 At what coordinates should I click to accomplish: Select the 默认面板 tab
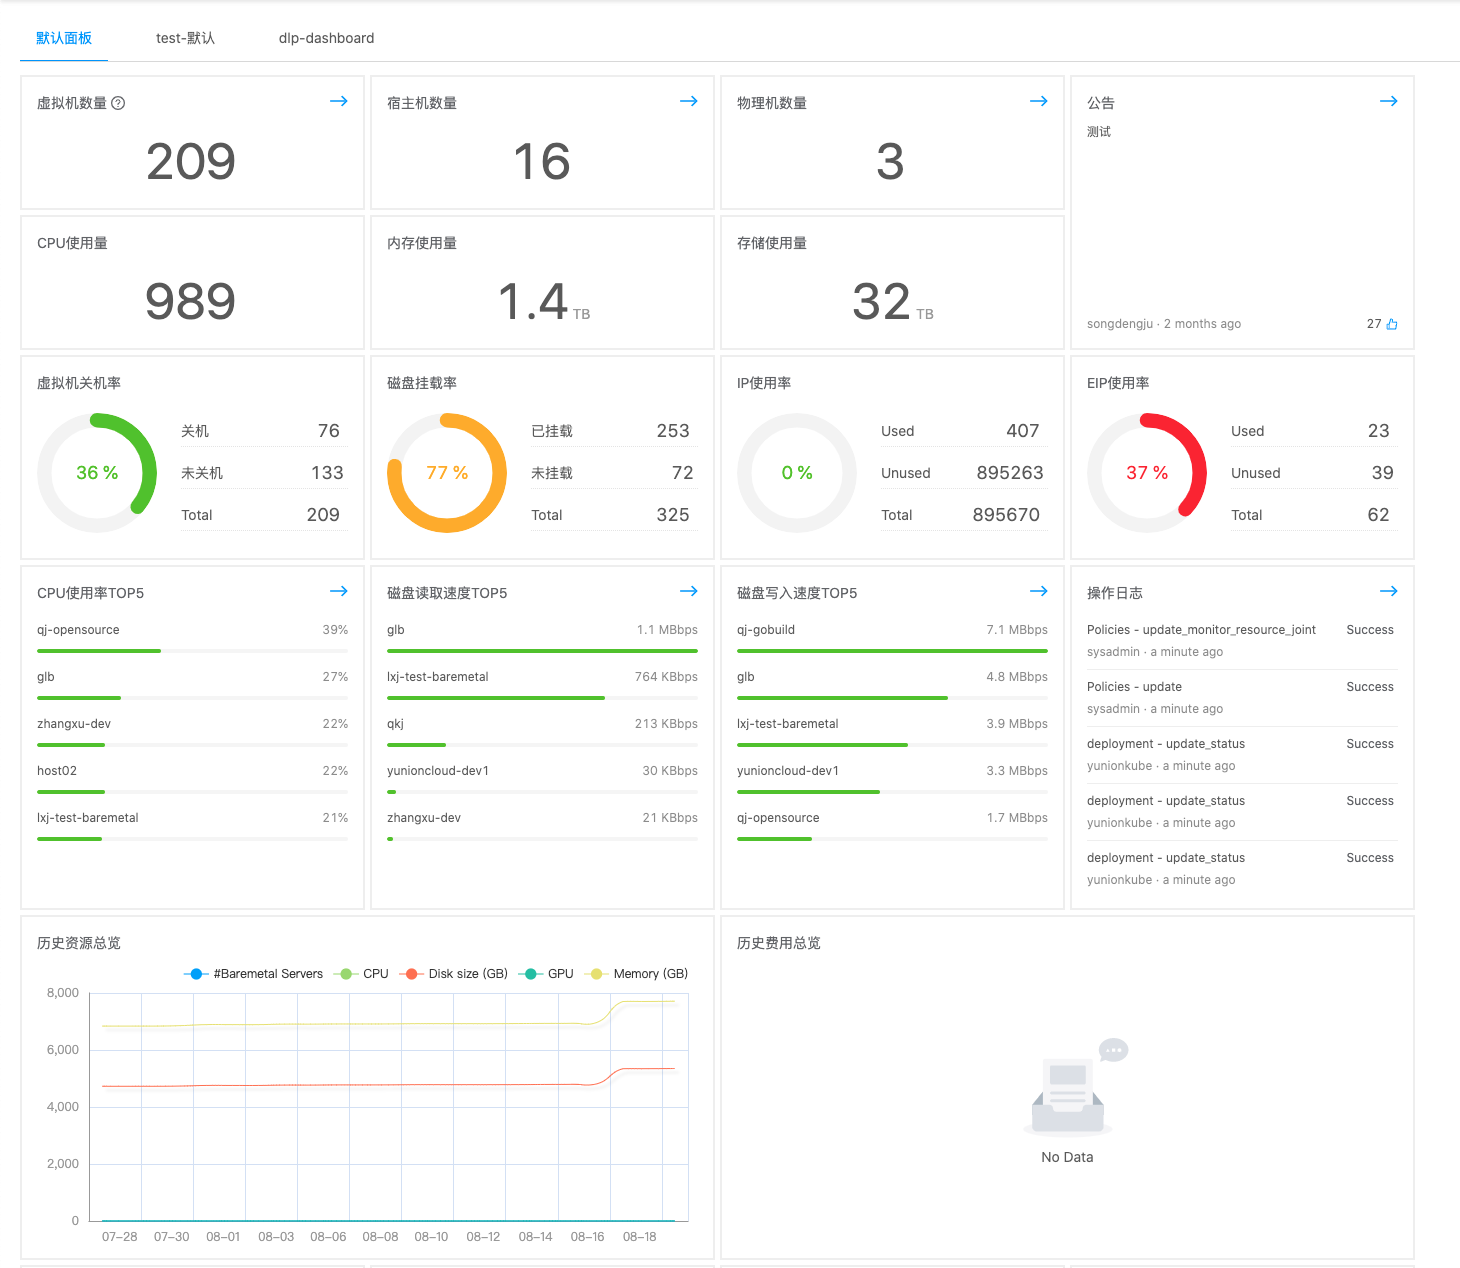coord(64,38)
